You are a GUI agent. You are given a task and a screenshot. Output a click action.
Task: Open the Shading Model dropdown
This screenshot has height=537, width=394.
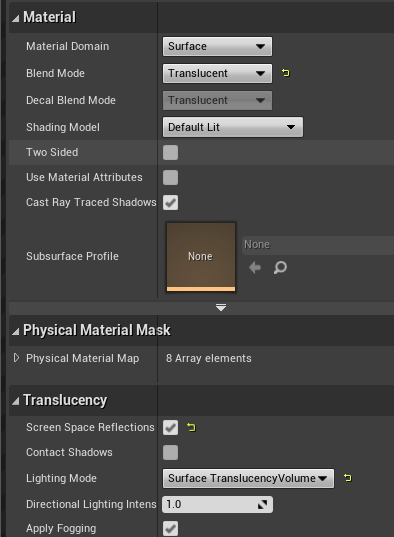pyautogui.click(x=233, y=127)
